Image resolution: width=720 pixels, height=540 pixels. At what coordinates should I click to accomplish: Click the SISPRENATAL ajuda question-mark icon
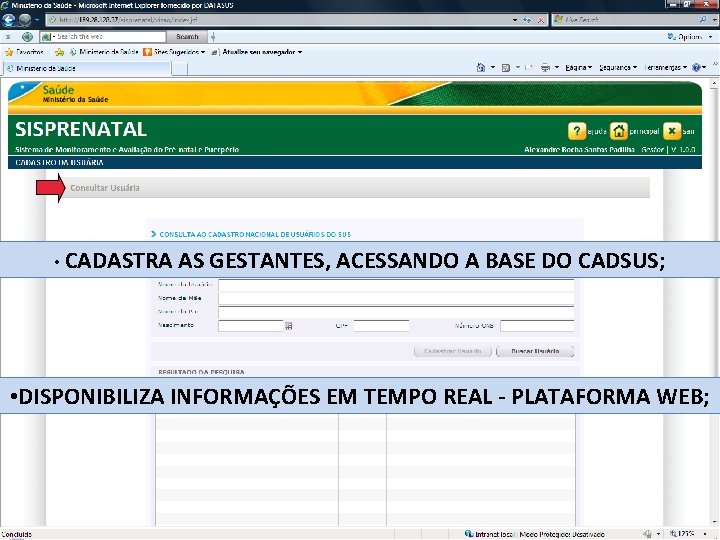pyautogui.click(x=577, y=131)
